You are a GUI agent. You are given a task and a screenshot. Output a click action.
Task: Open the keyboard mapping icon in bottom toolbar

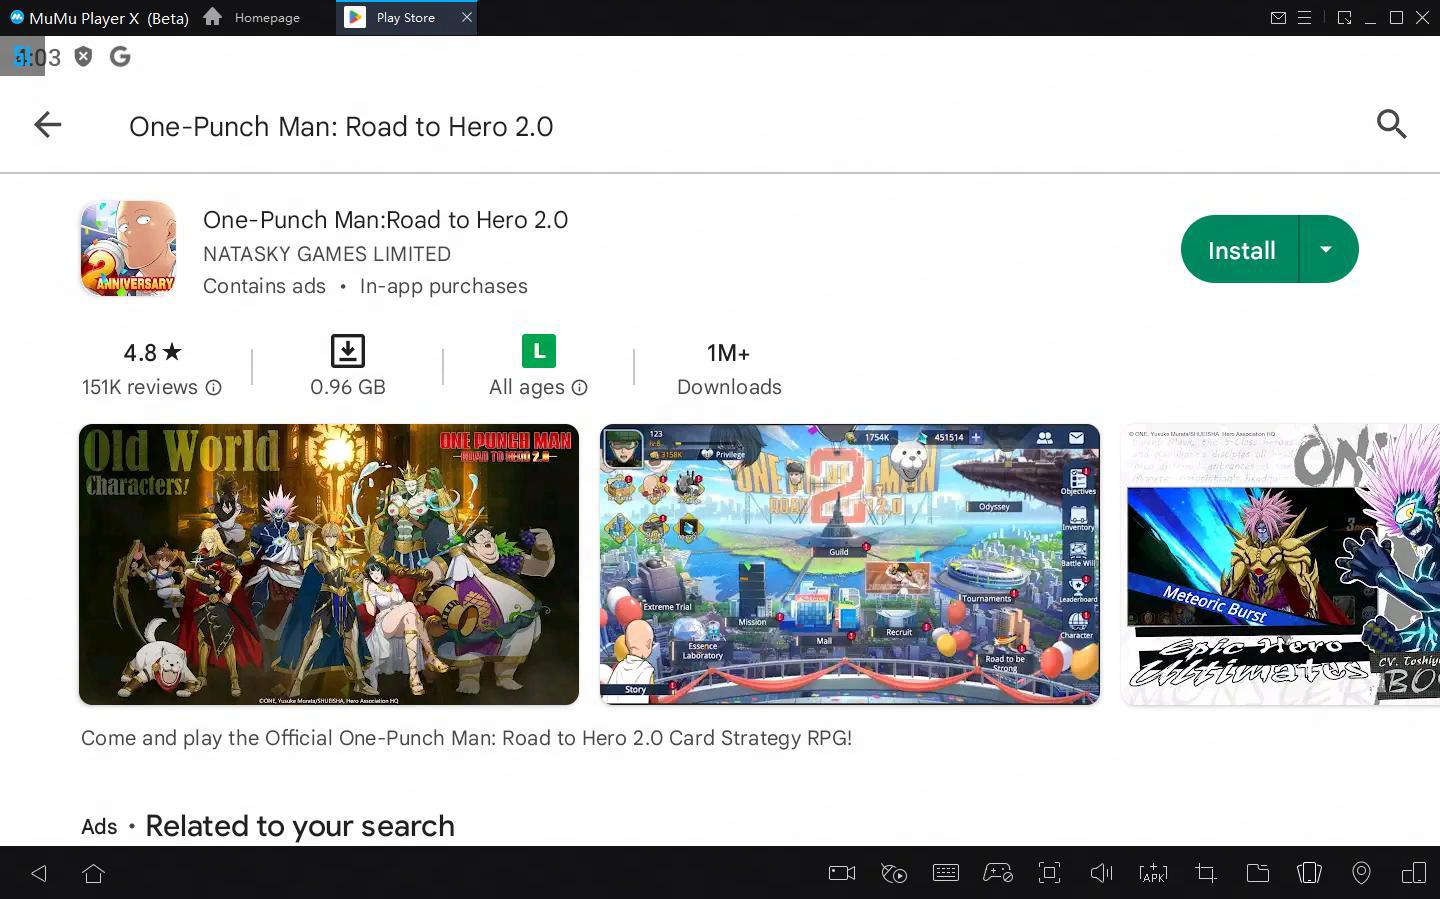tap(945, 873)
